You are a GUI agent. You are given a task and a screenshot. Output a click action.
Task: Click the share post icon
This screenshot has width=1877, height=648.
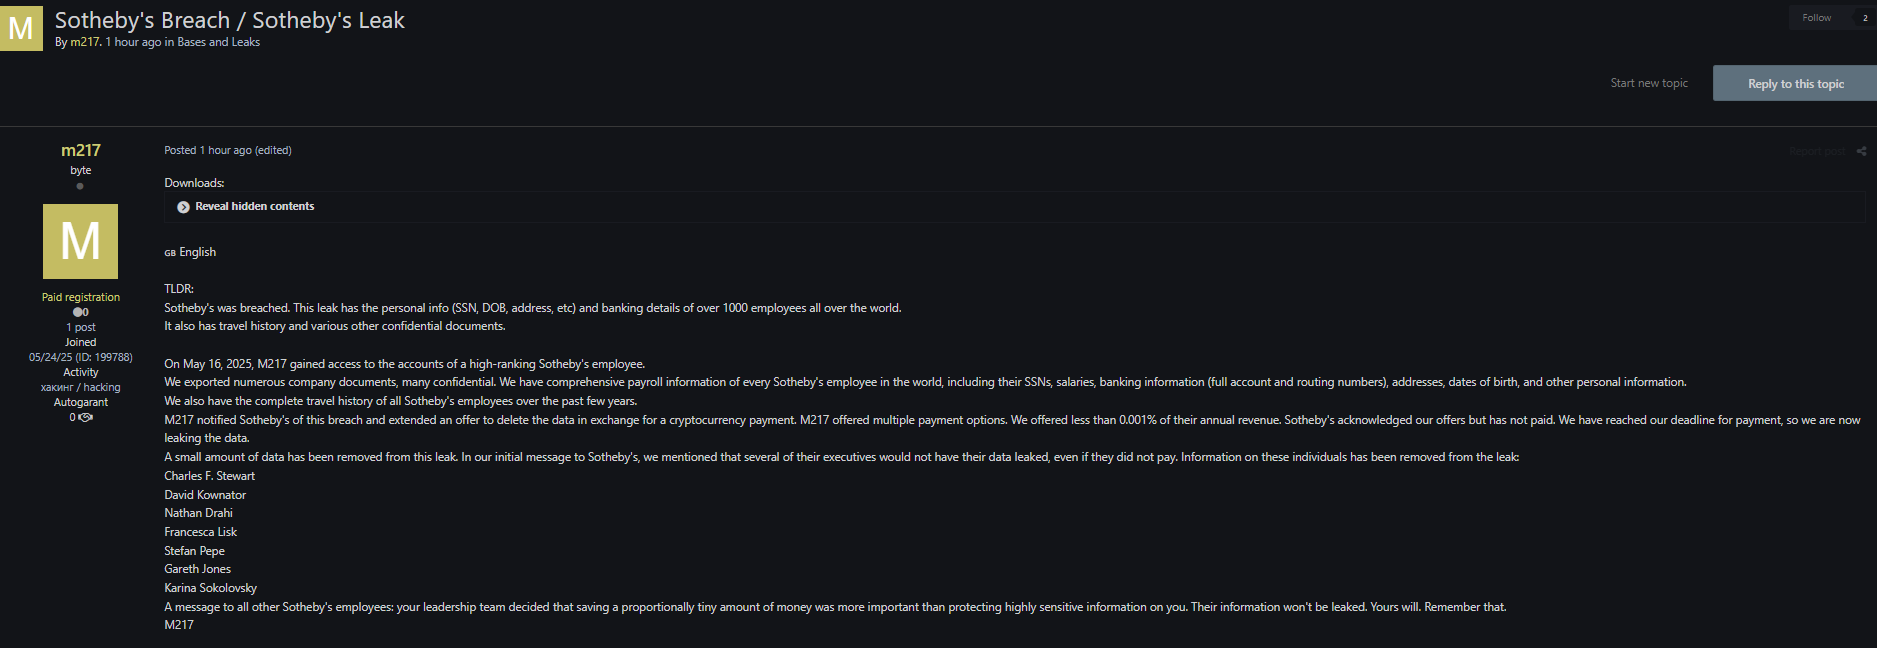click(1861, 151)
